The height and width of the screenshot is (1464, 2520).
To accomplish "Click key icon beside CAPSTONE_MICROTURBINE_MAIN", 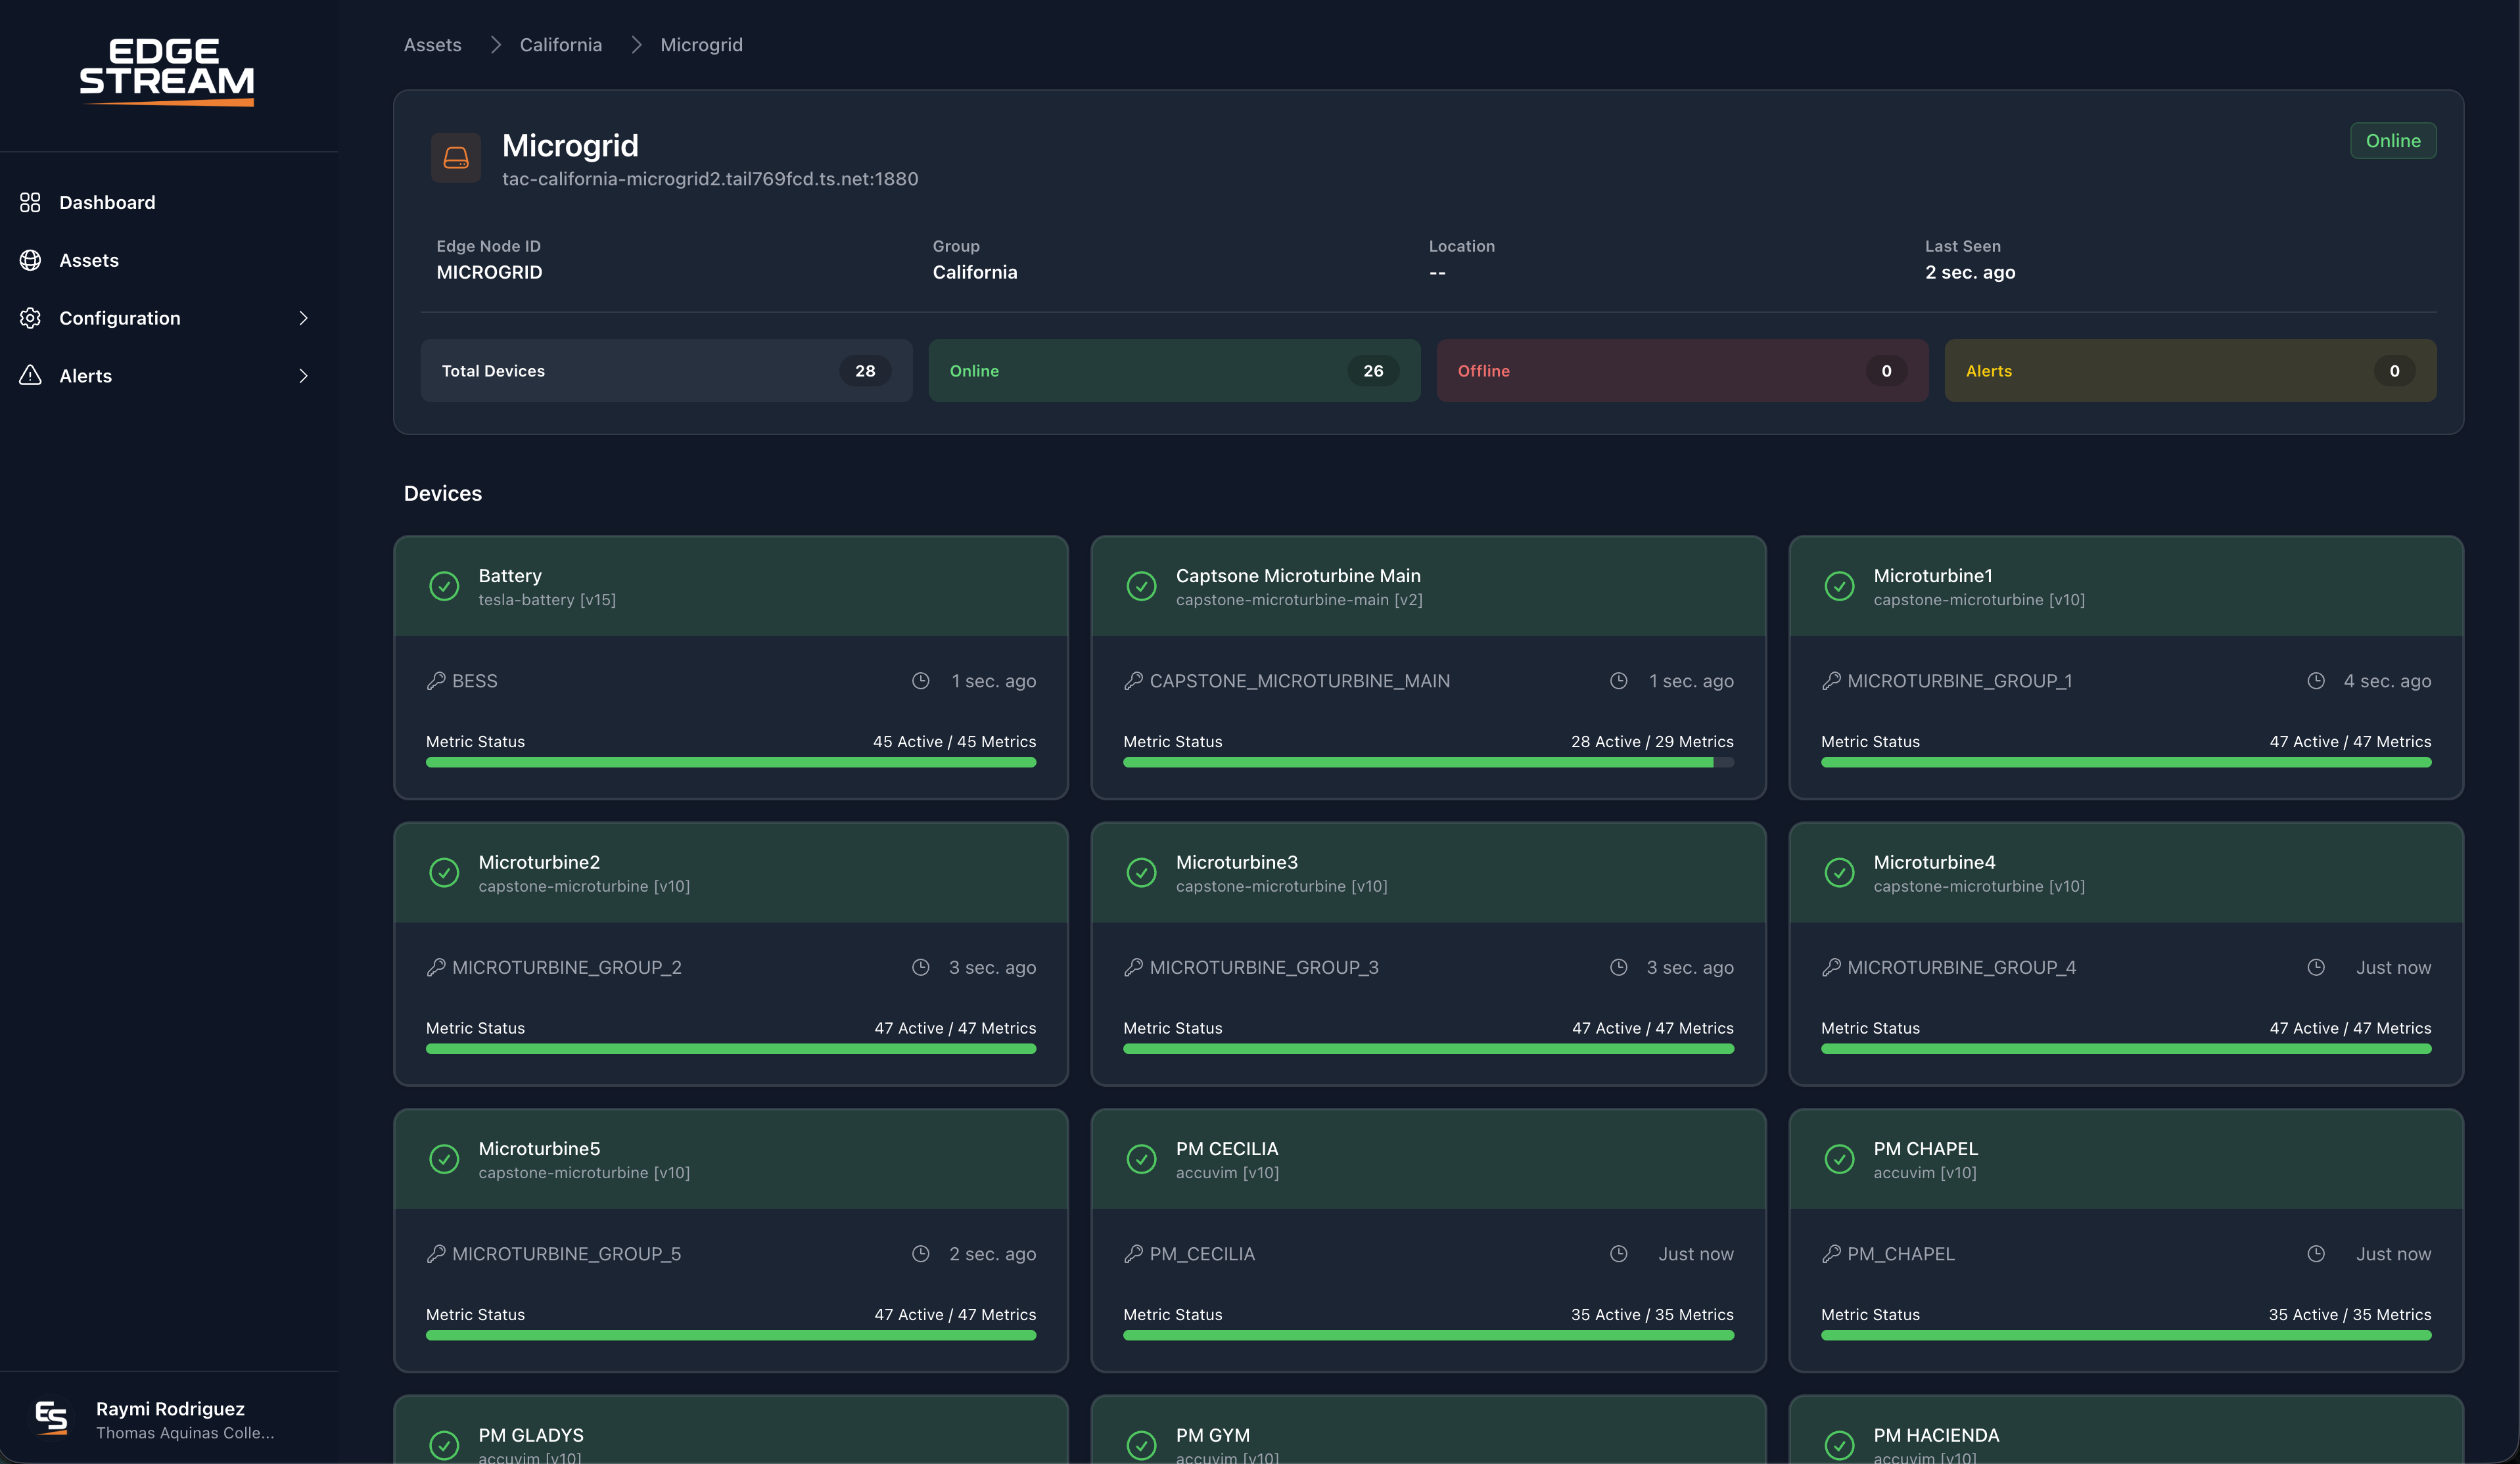I will point(1133,681).
